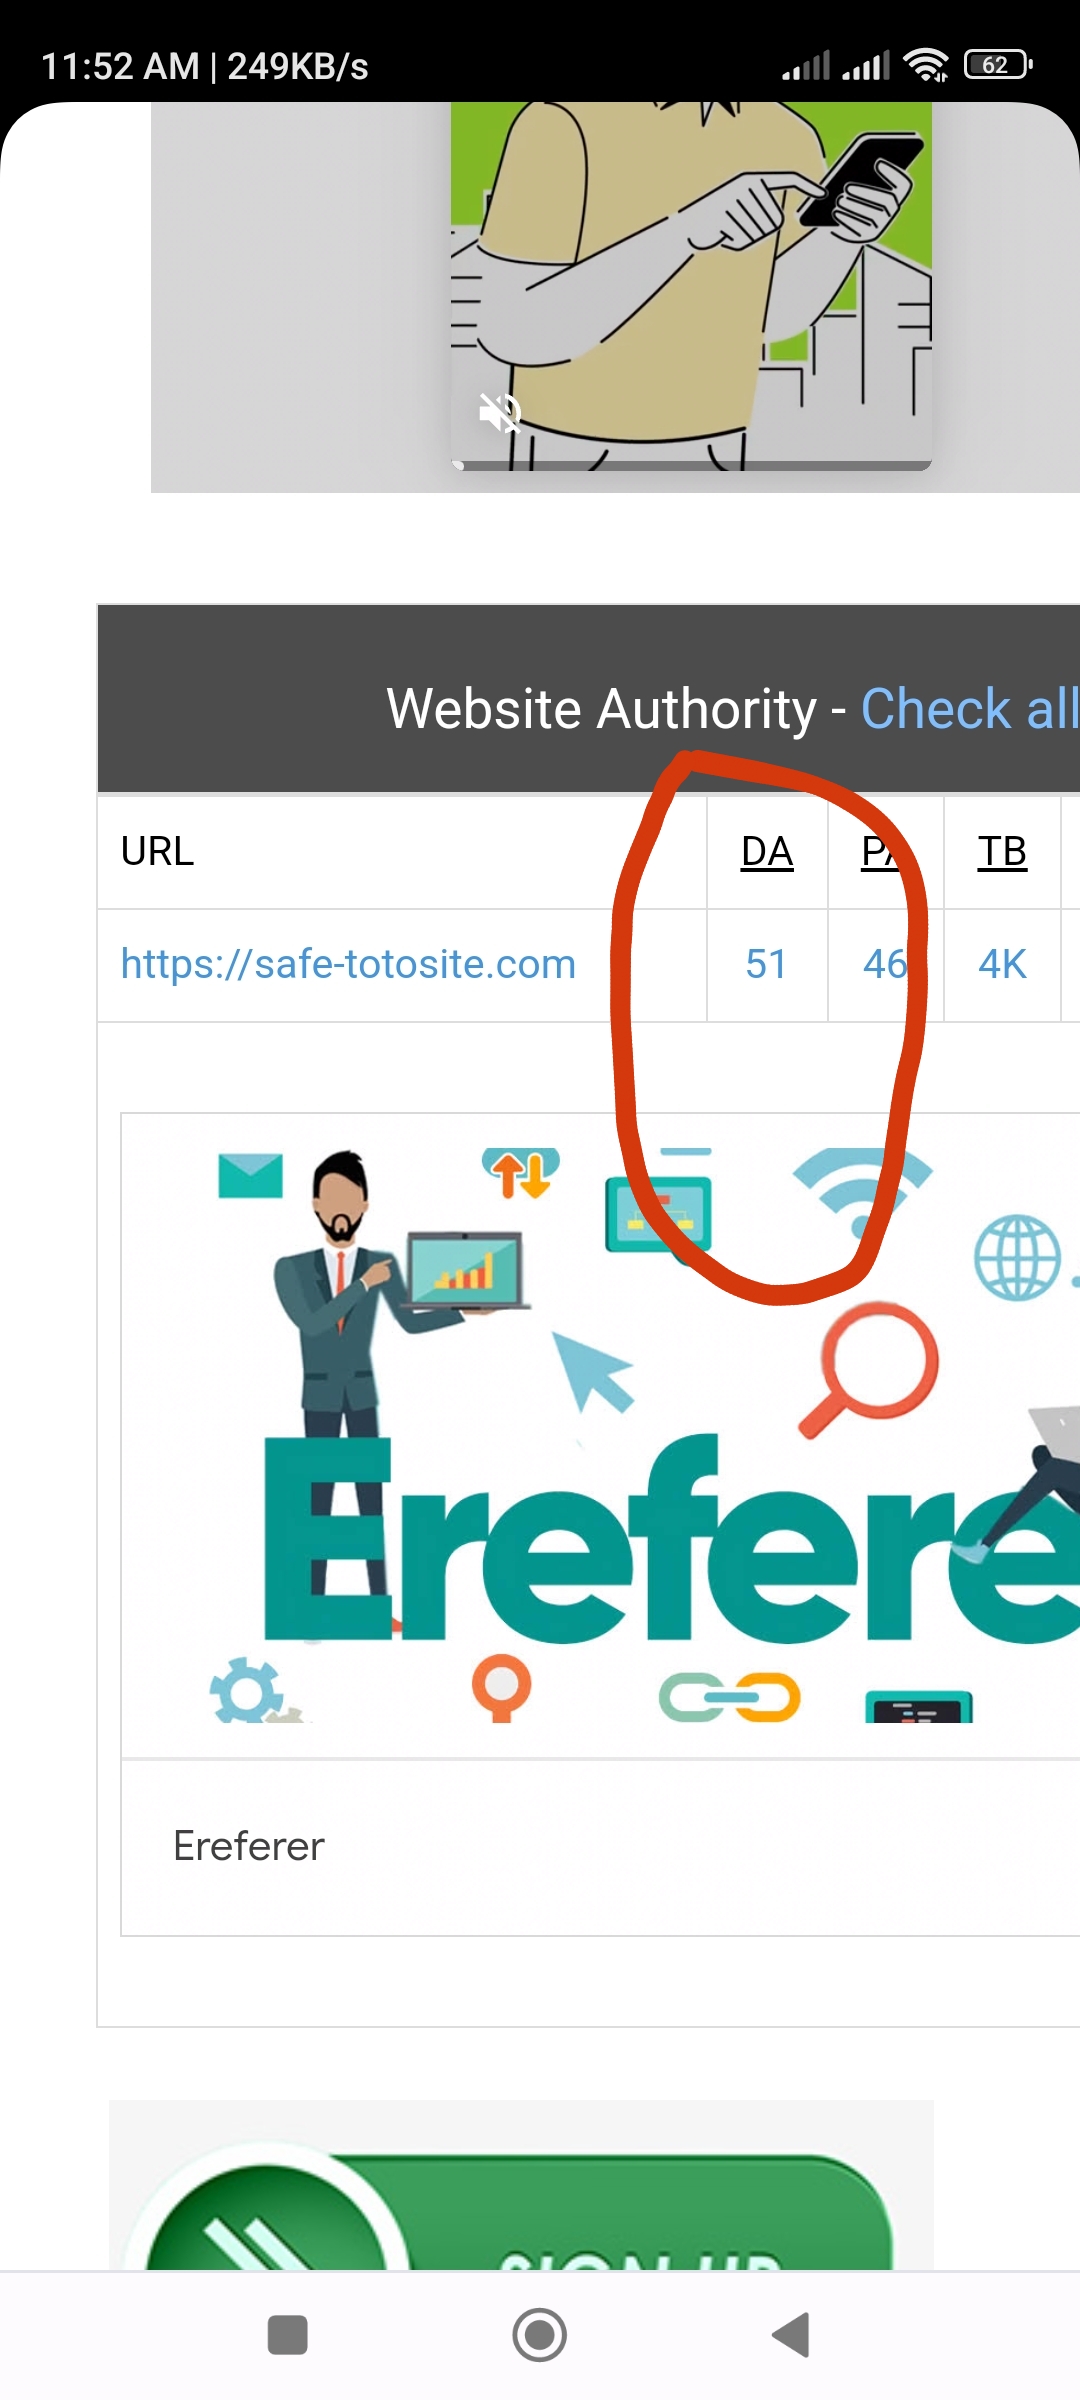Unmute the video using the muted speaker icon
The image size is (1080, 2400).
(x=500, y=412)
